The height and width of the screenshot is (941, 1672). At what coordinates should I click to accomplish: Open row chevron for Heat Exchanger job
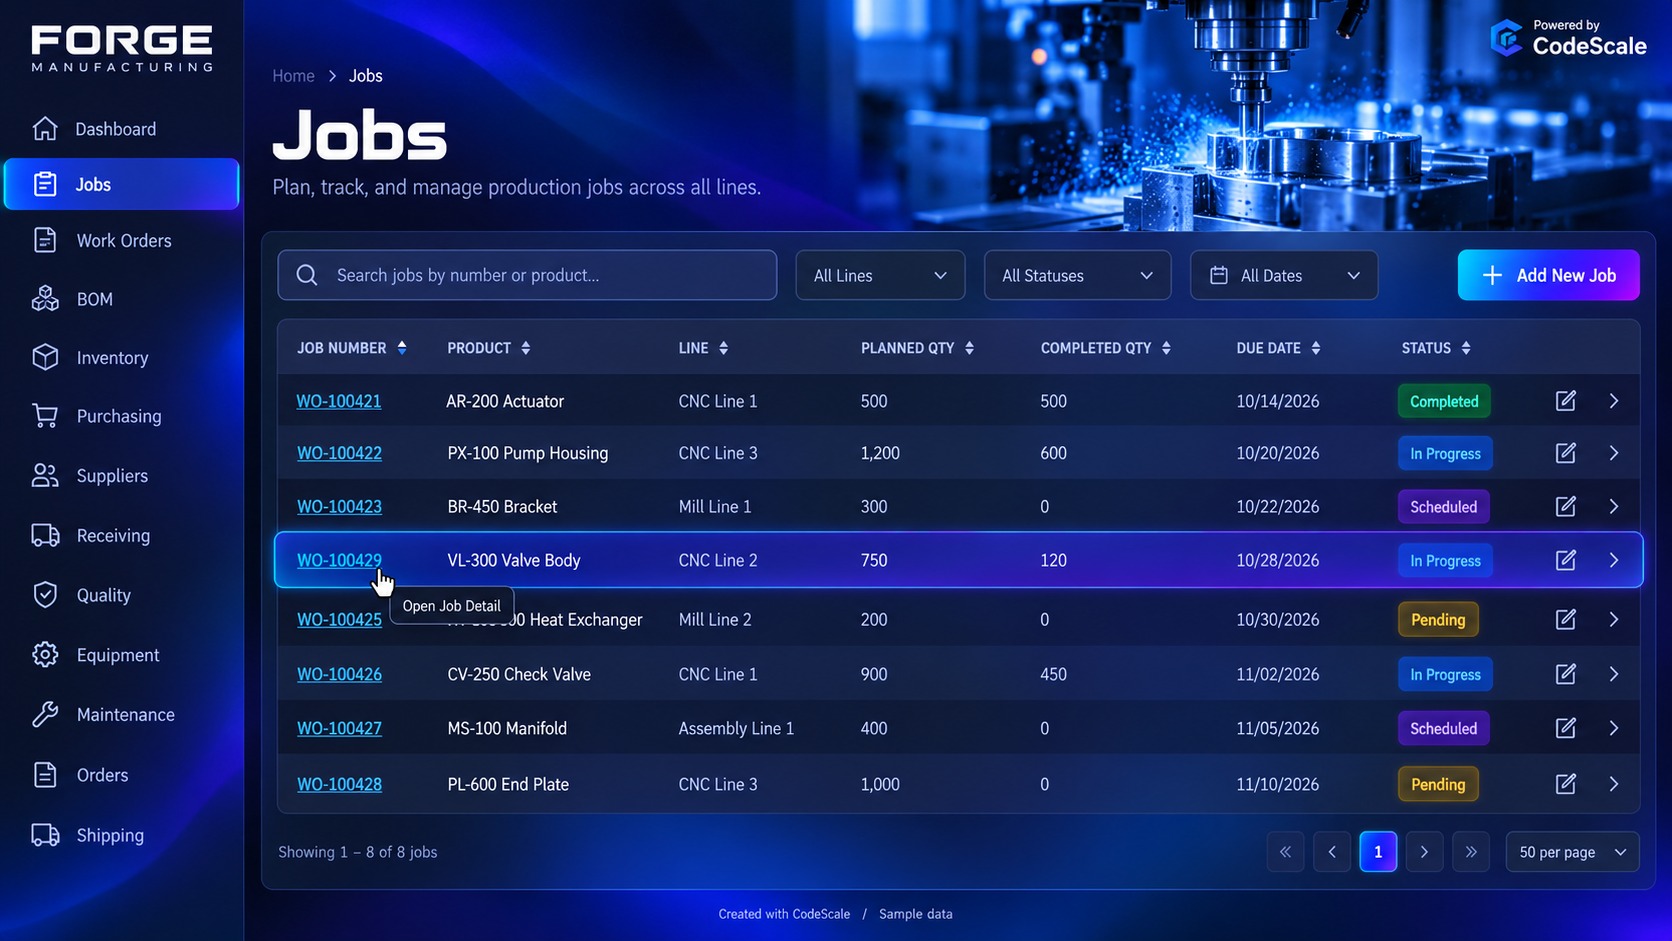1614,620
